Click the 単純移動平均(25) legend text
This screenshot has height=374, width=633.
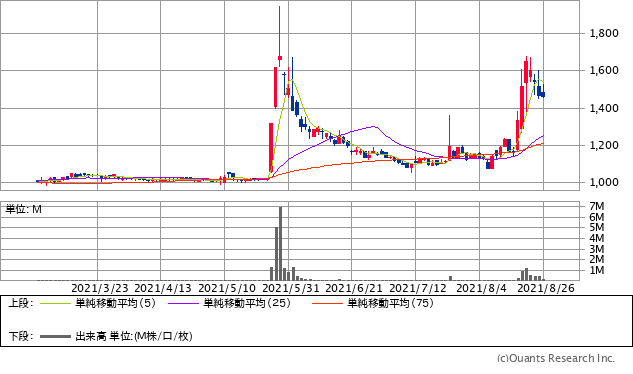(x=247, y=303)
